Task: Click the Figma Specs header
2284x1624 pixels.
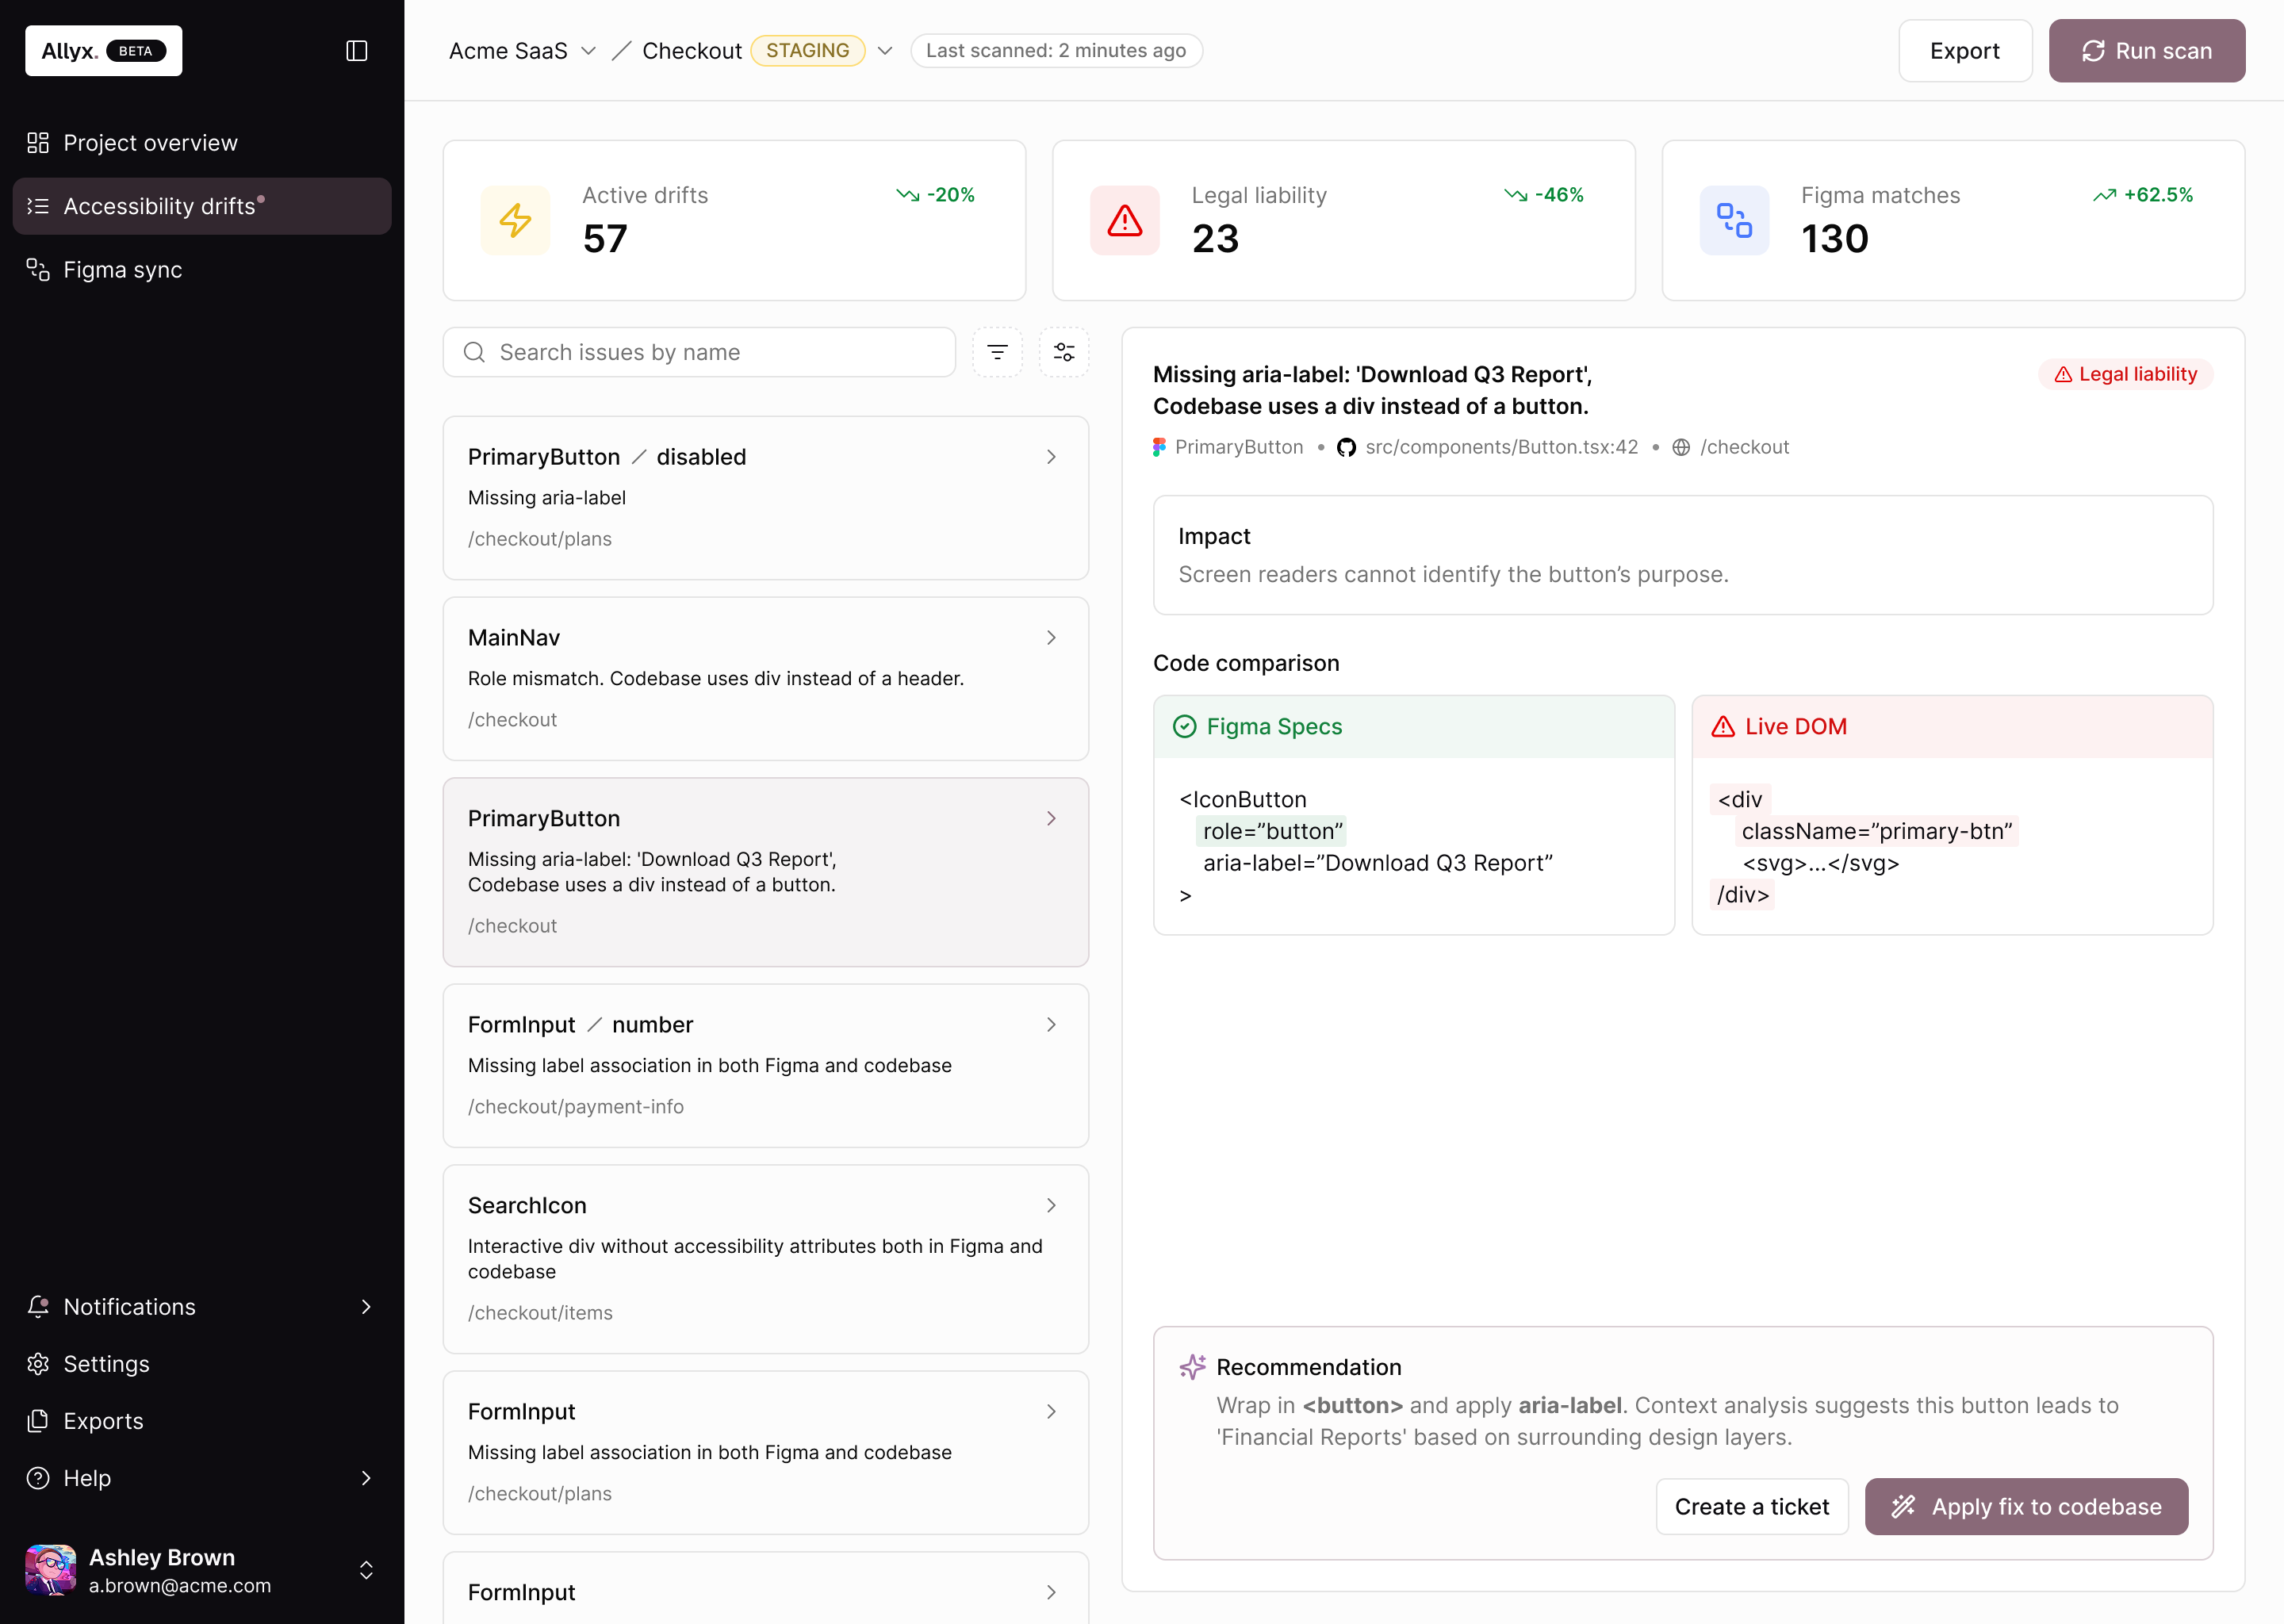Action: [x=1414, y=727]
